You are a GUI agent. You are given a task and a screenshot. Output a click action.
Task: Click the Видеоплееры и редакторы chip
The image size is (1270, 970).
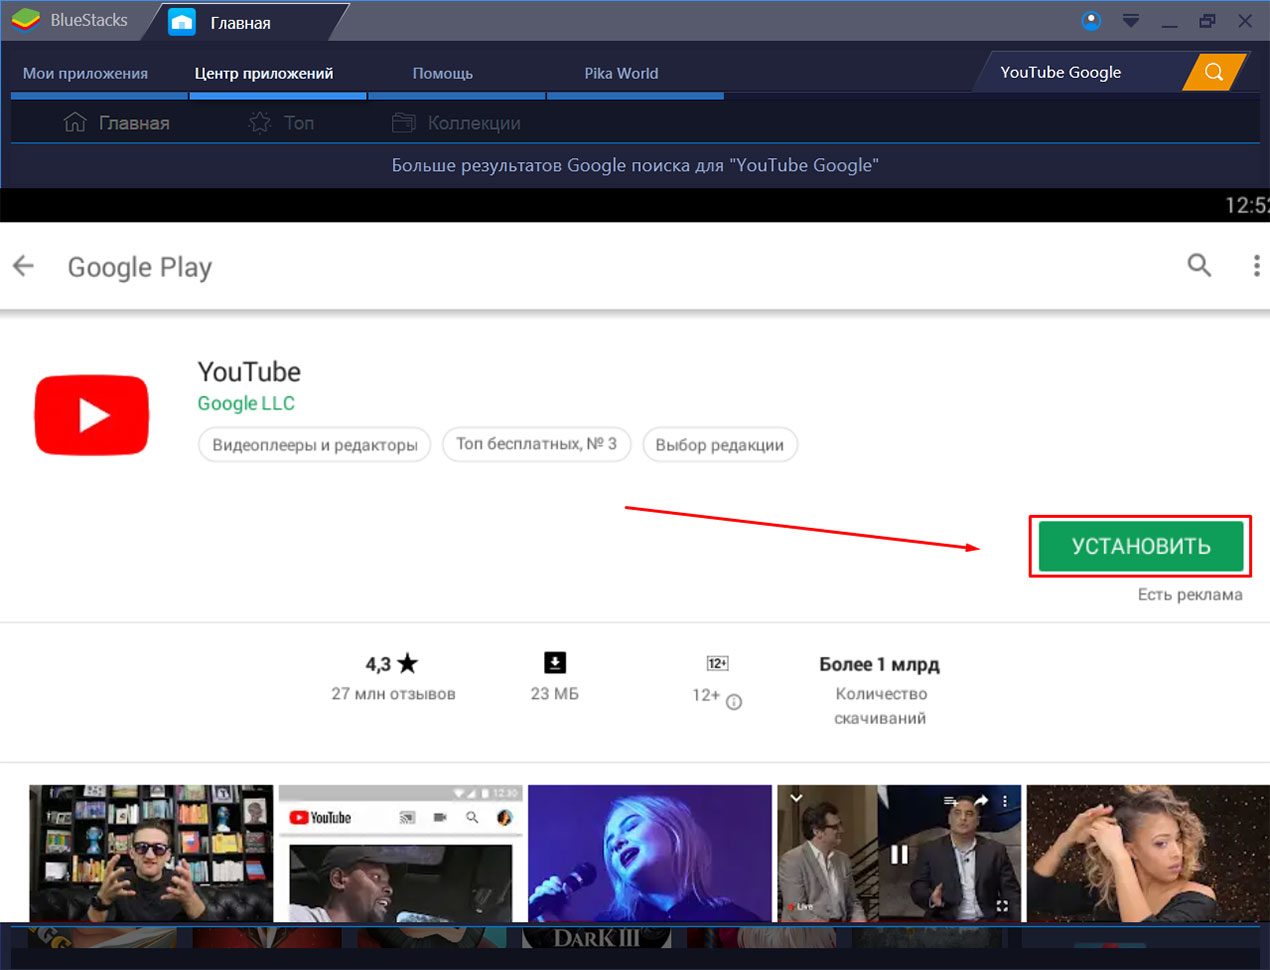[x=315, y=445]
